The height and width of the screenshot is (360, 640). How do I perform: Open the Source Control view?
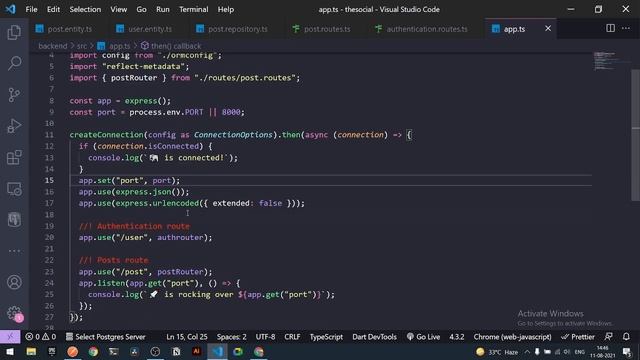click(x=14, y=95)
